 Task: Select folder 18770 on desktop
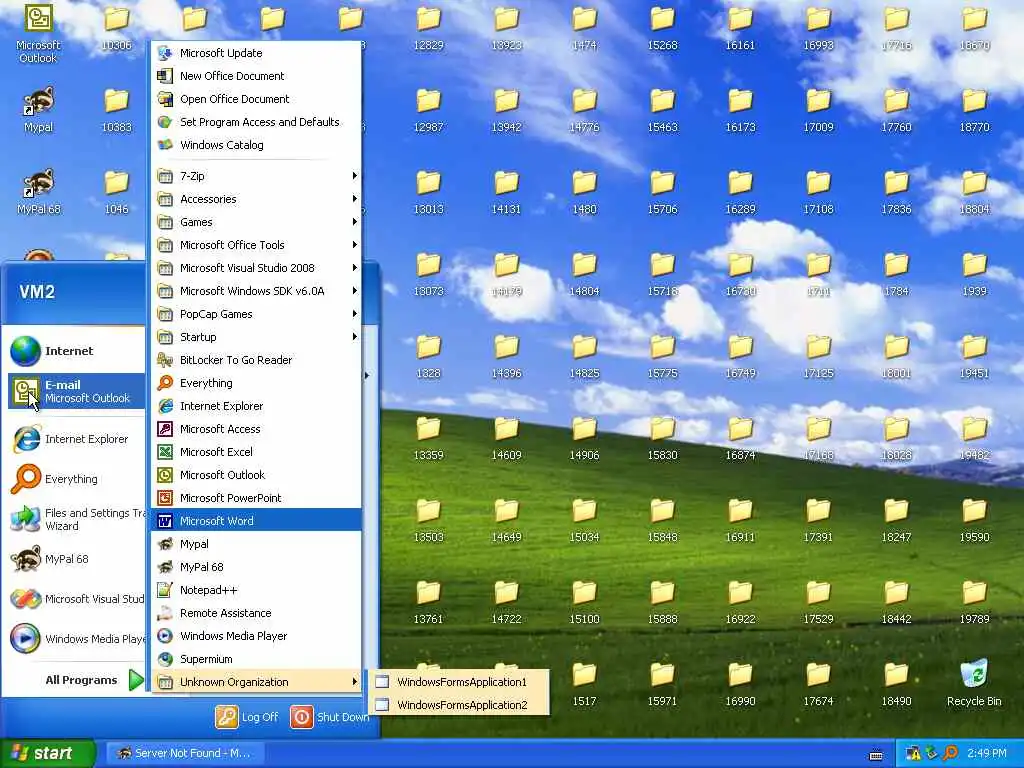(974, 110)
